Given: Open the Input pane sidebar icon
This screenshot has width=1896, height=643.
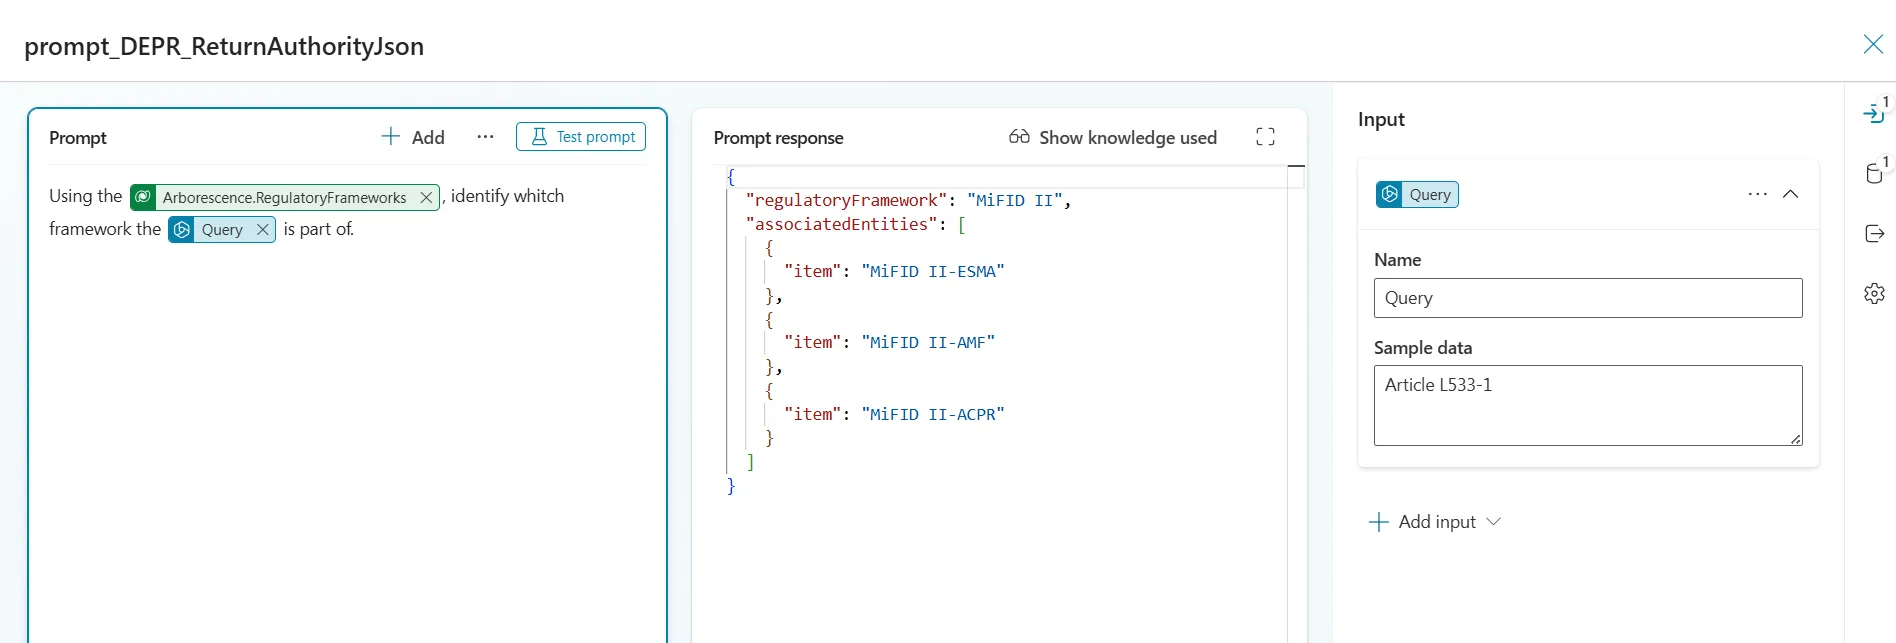Looking at the screenshot, I should coord(1875,113).
